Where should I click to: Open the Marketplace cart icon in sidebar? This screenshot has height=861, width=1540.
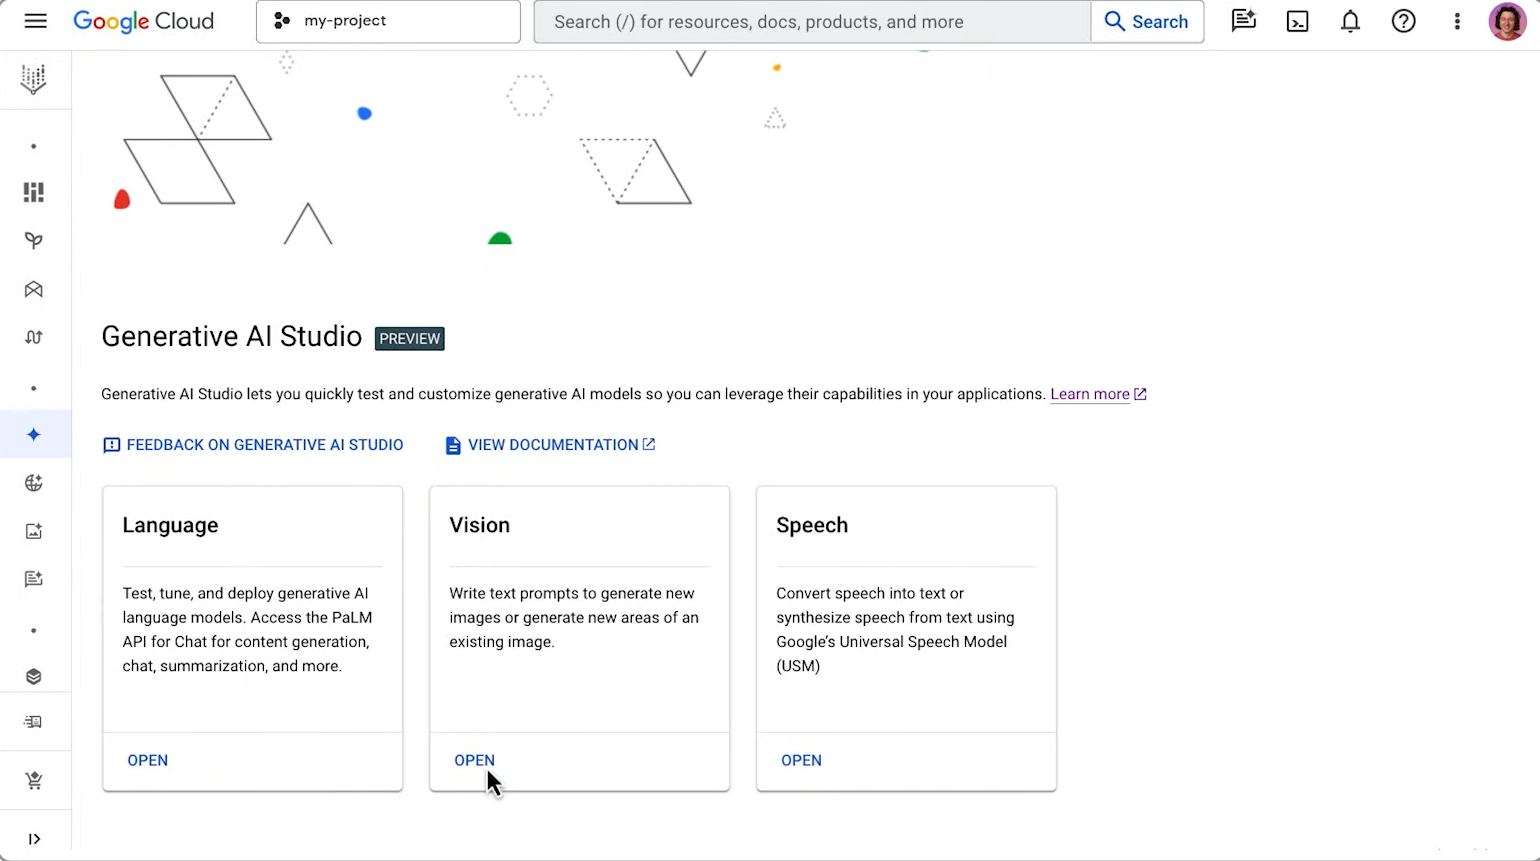point(33,780)
